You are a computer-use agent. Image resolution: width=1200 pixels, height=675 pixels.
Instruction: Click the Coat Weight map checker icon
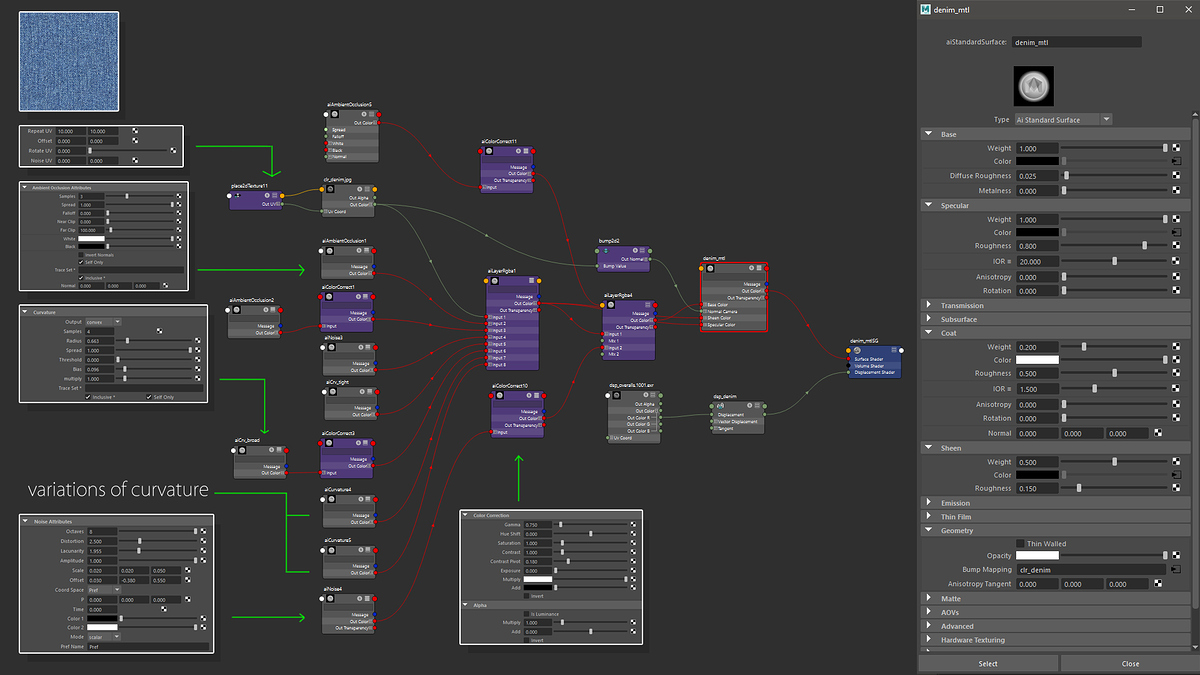(1177, 347)
